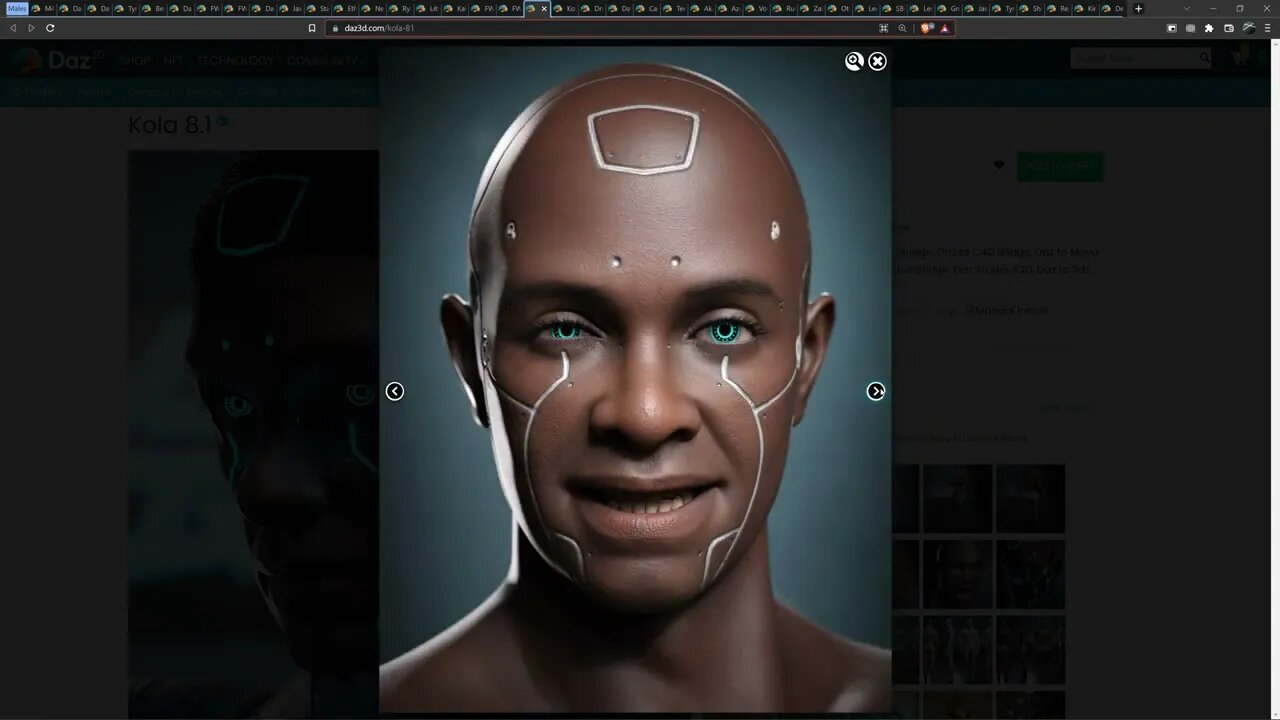The image size is (1280, 720).
Task: Open the browser hamburger menu
Action: pyautogui.click(x=1267, y=28)
